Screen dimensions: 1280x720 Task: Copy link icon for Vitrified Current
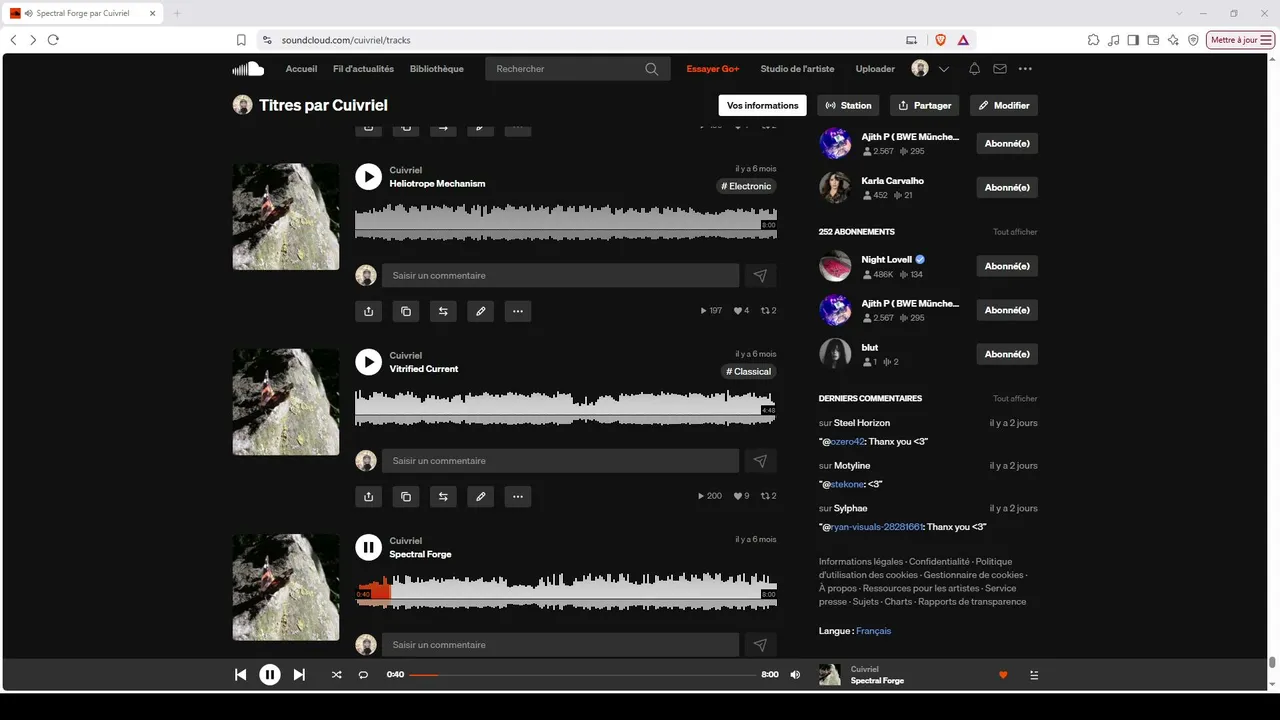406,496
